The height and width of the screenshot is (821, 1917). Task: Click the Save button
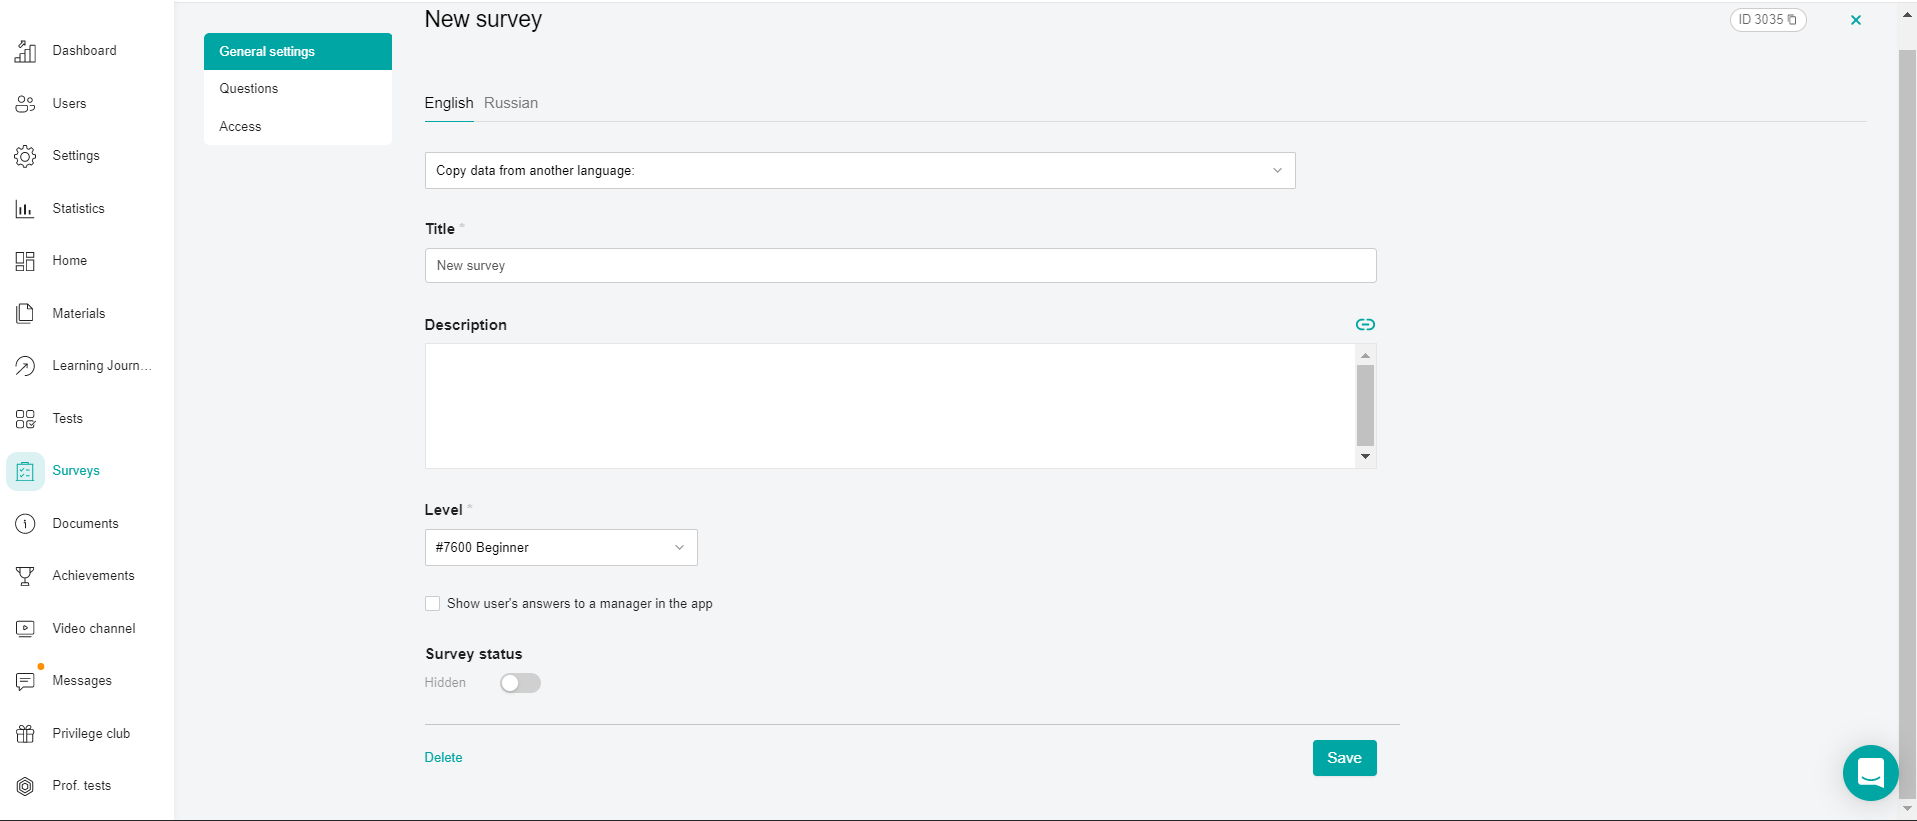(x=1344, y=758)
